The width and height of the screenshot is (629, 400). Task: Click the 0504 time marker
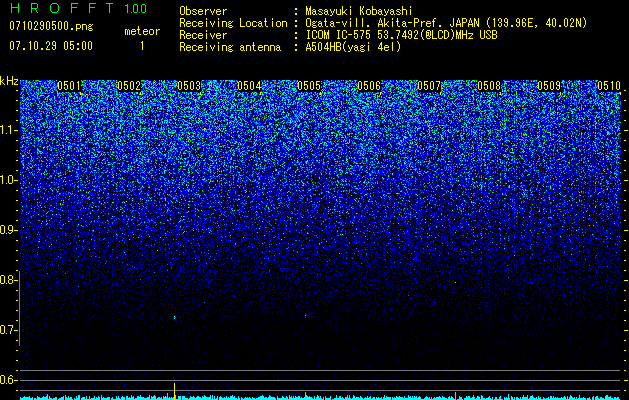click(x=249, y=86)
